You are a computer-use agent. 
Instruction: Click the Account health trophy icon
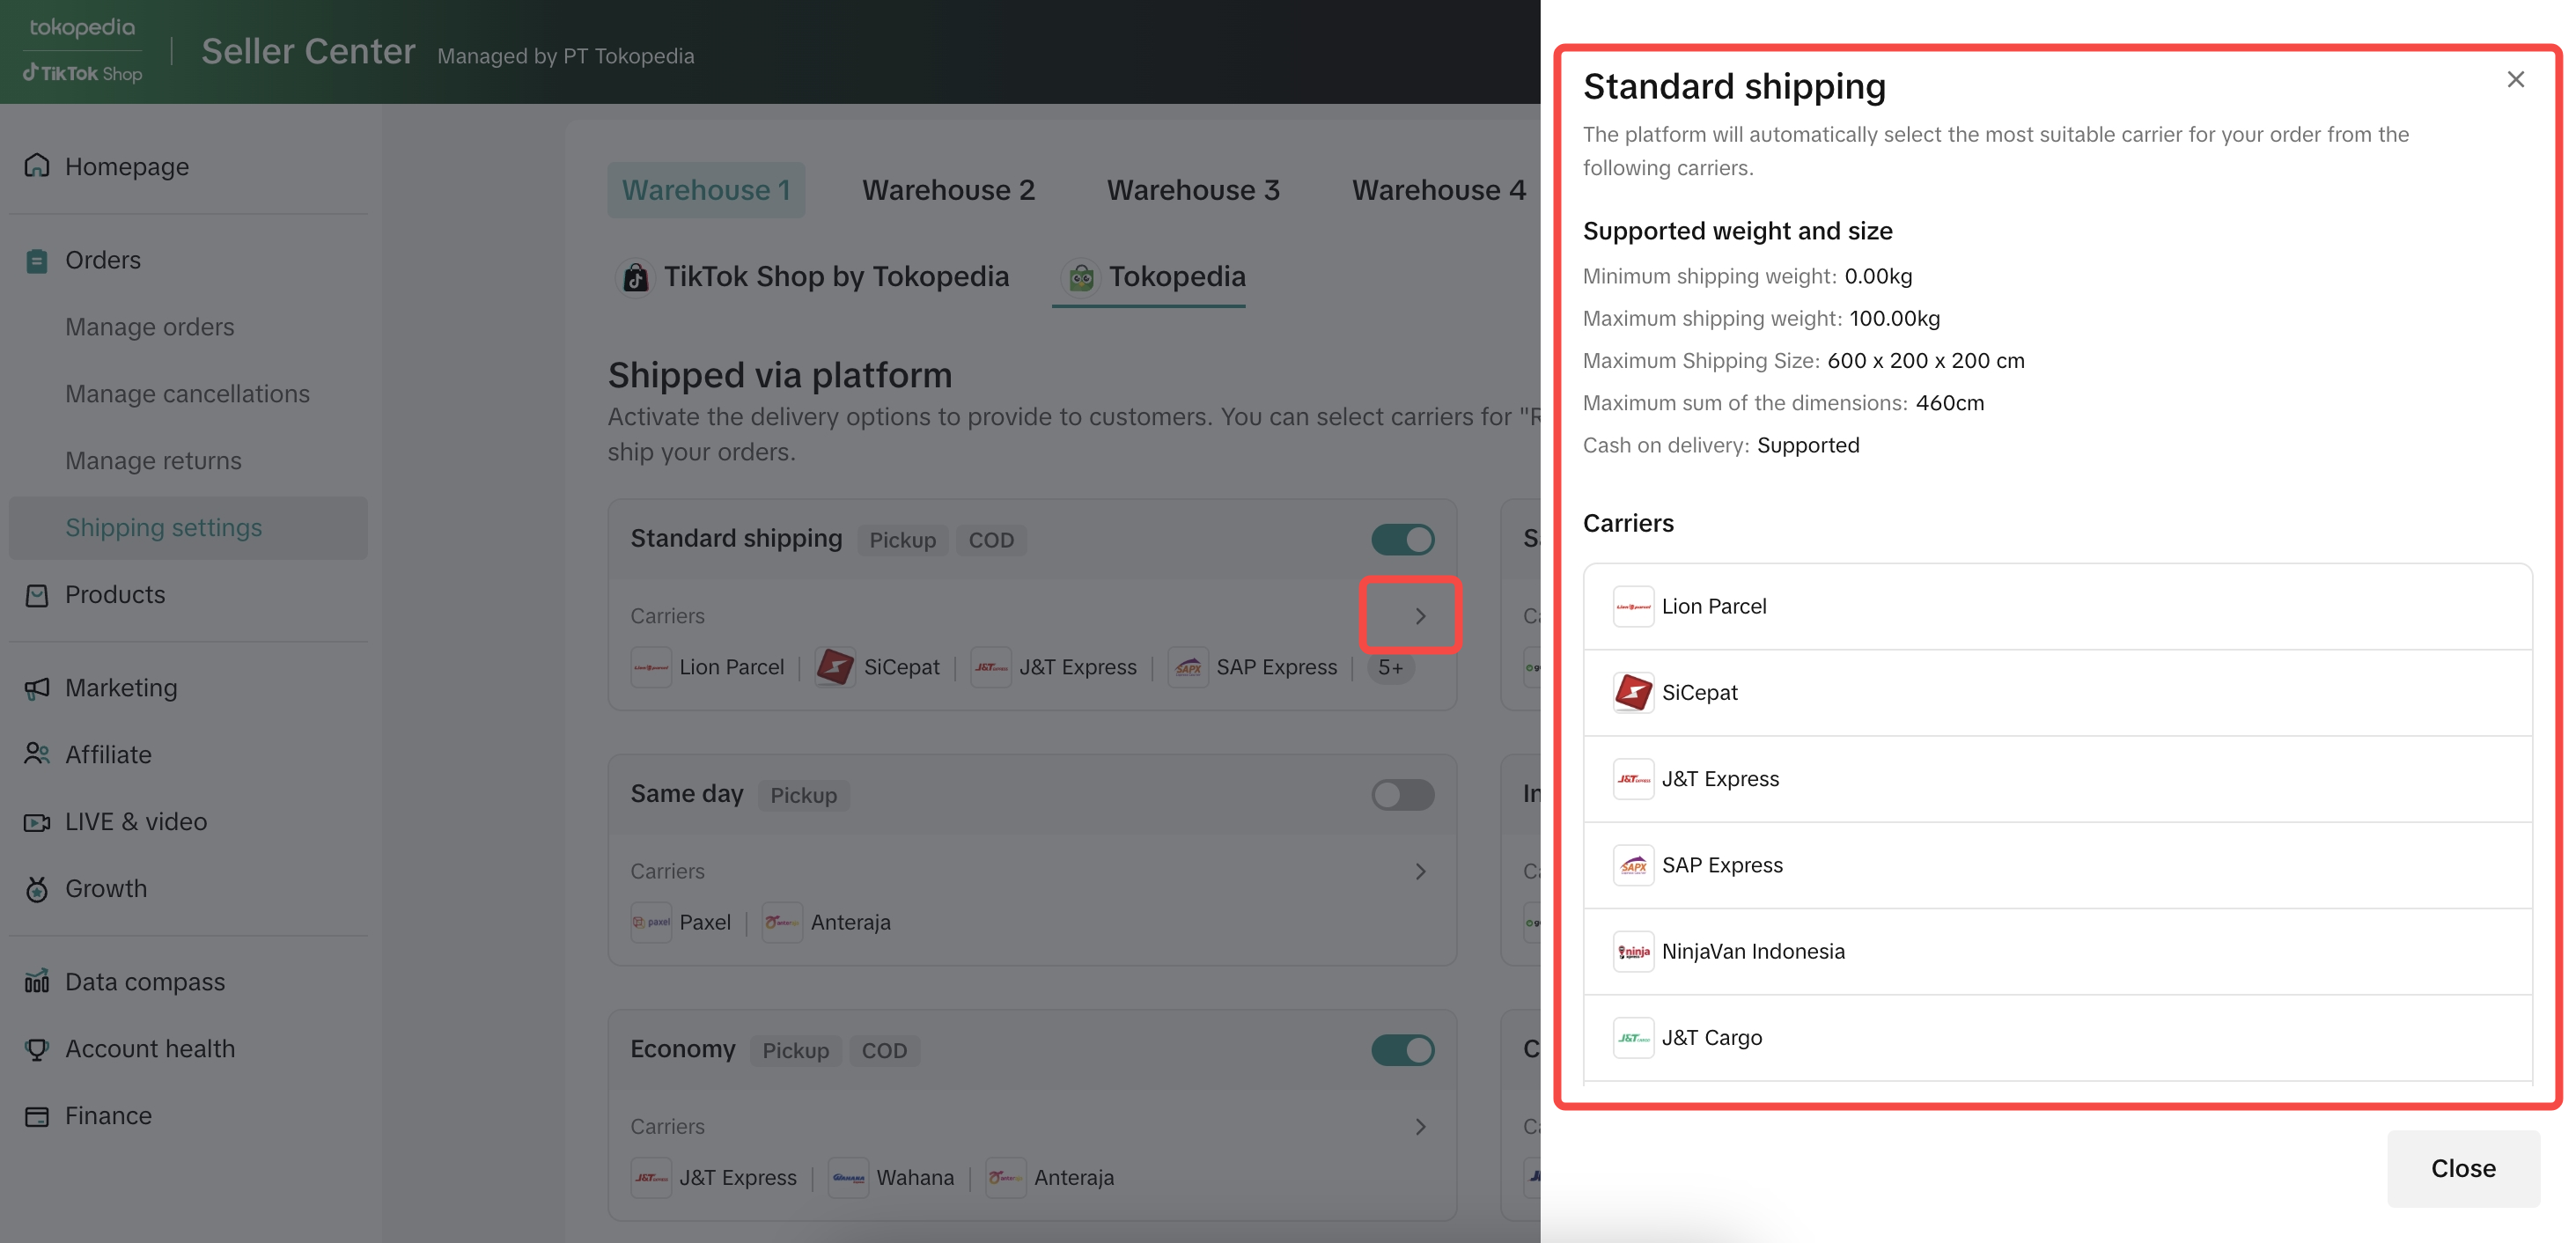coord(37,1049)
